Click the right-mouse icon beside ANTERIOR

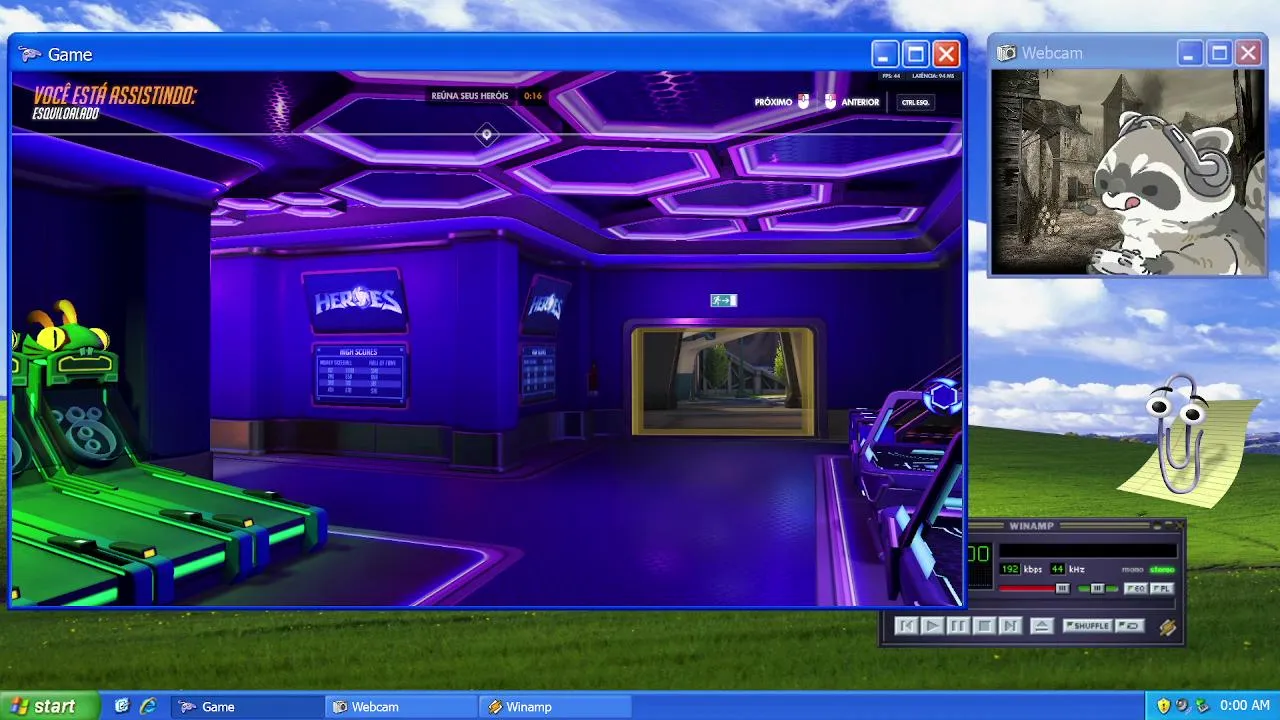tap(830, 101)
